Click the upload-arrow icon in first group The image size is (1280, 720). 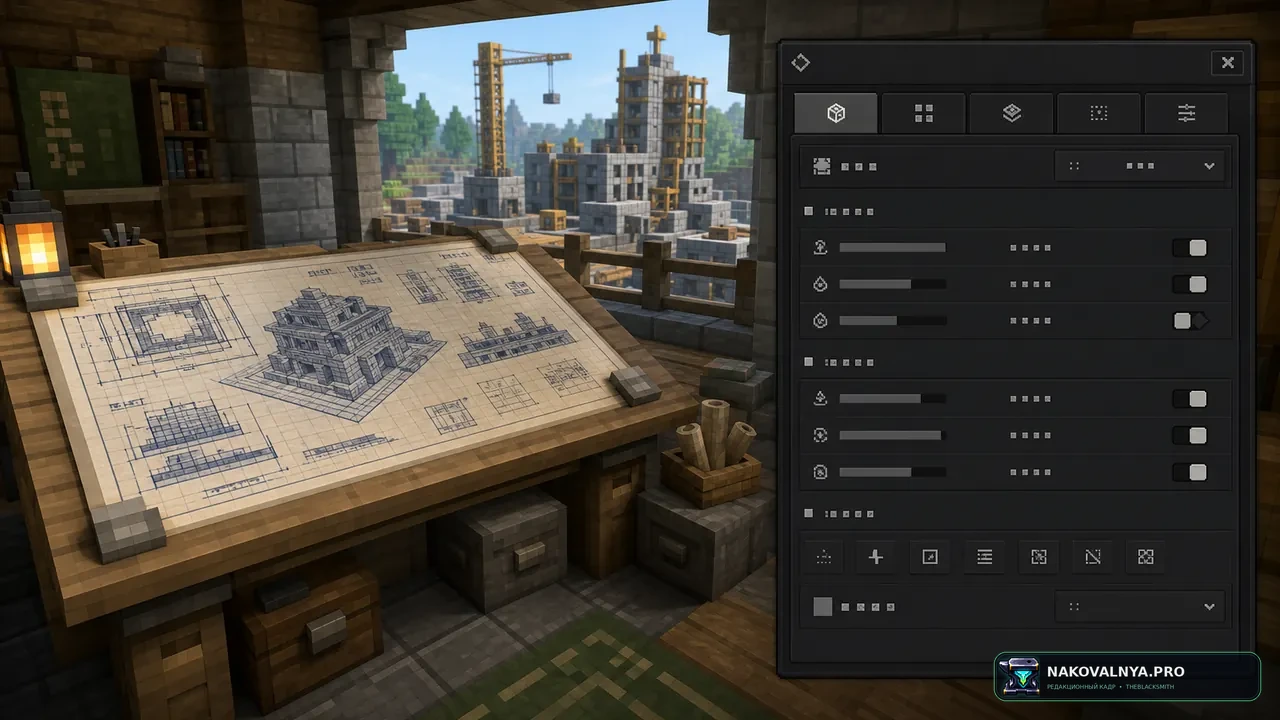(821, 248)
